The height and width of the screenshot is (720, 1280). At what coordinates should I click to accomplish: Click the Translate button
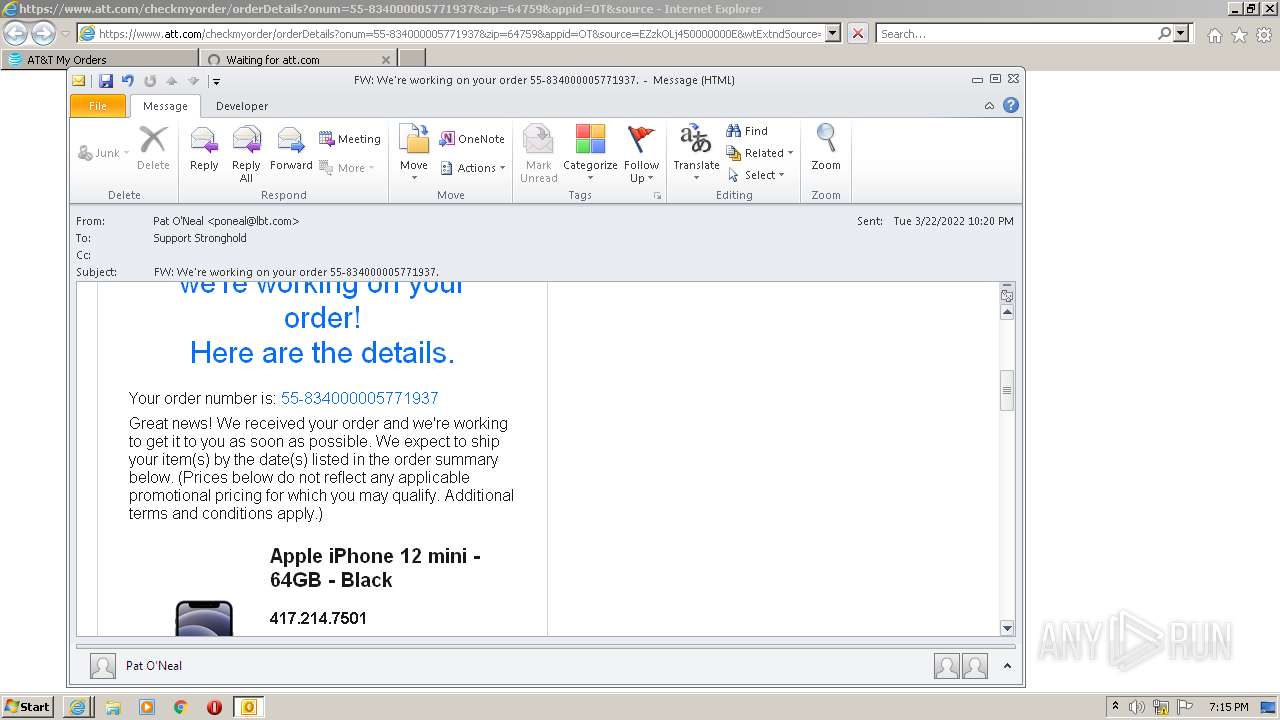pos(696,154)
